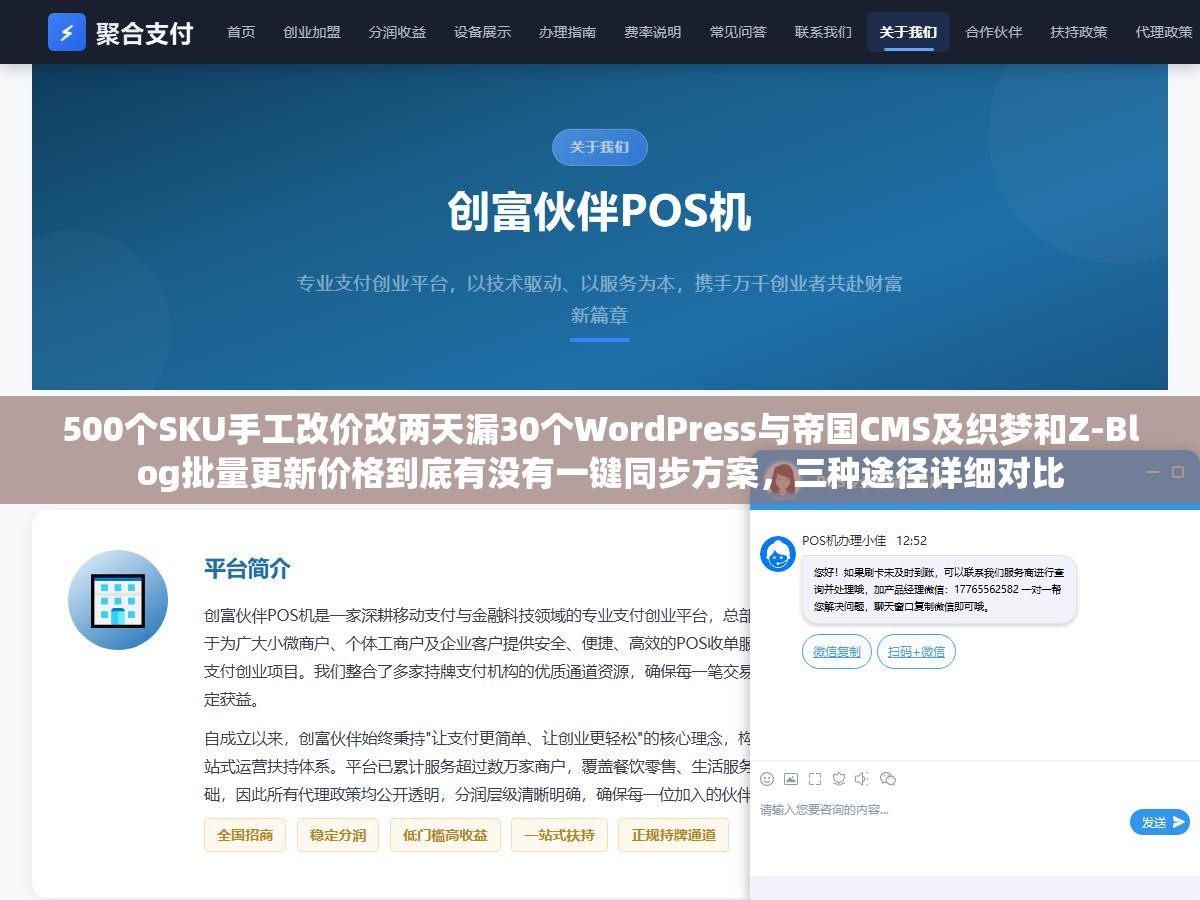Open the 办理指南 page
The image size is (1200, 900).
pos(567,32)
